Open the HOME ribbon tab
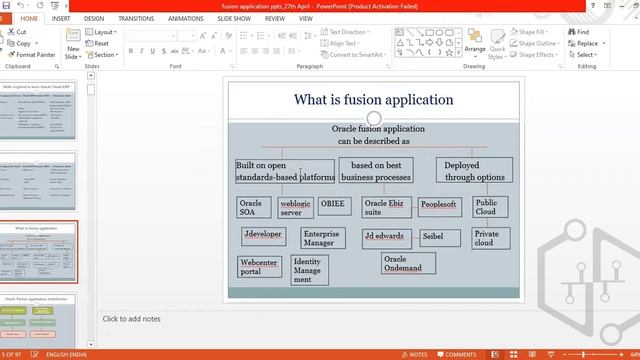Image resolution: width=640 pixels, height=360 pixels. click(x=29, y=18)
